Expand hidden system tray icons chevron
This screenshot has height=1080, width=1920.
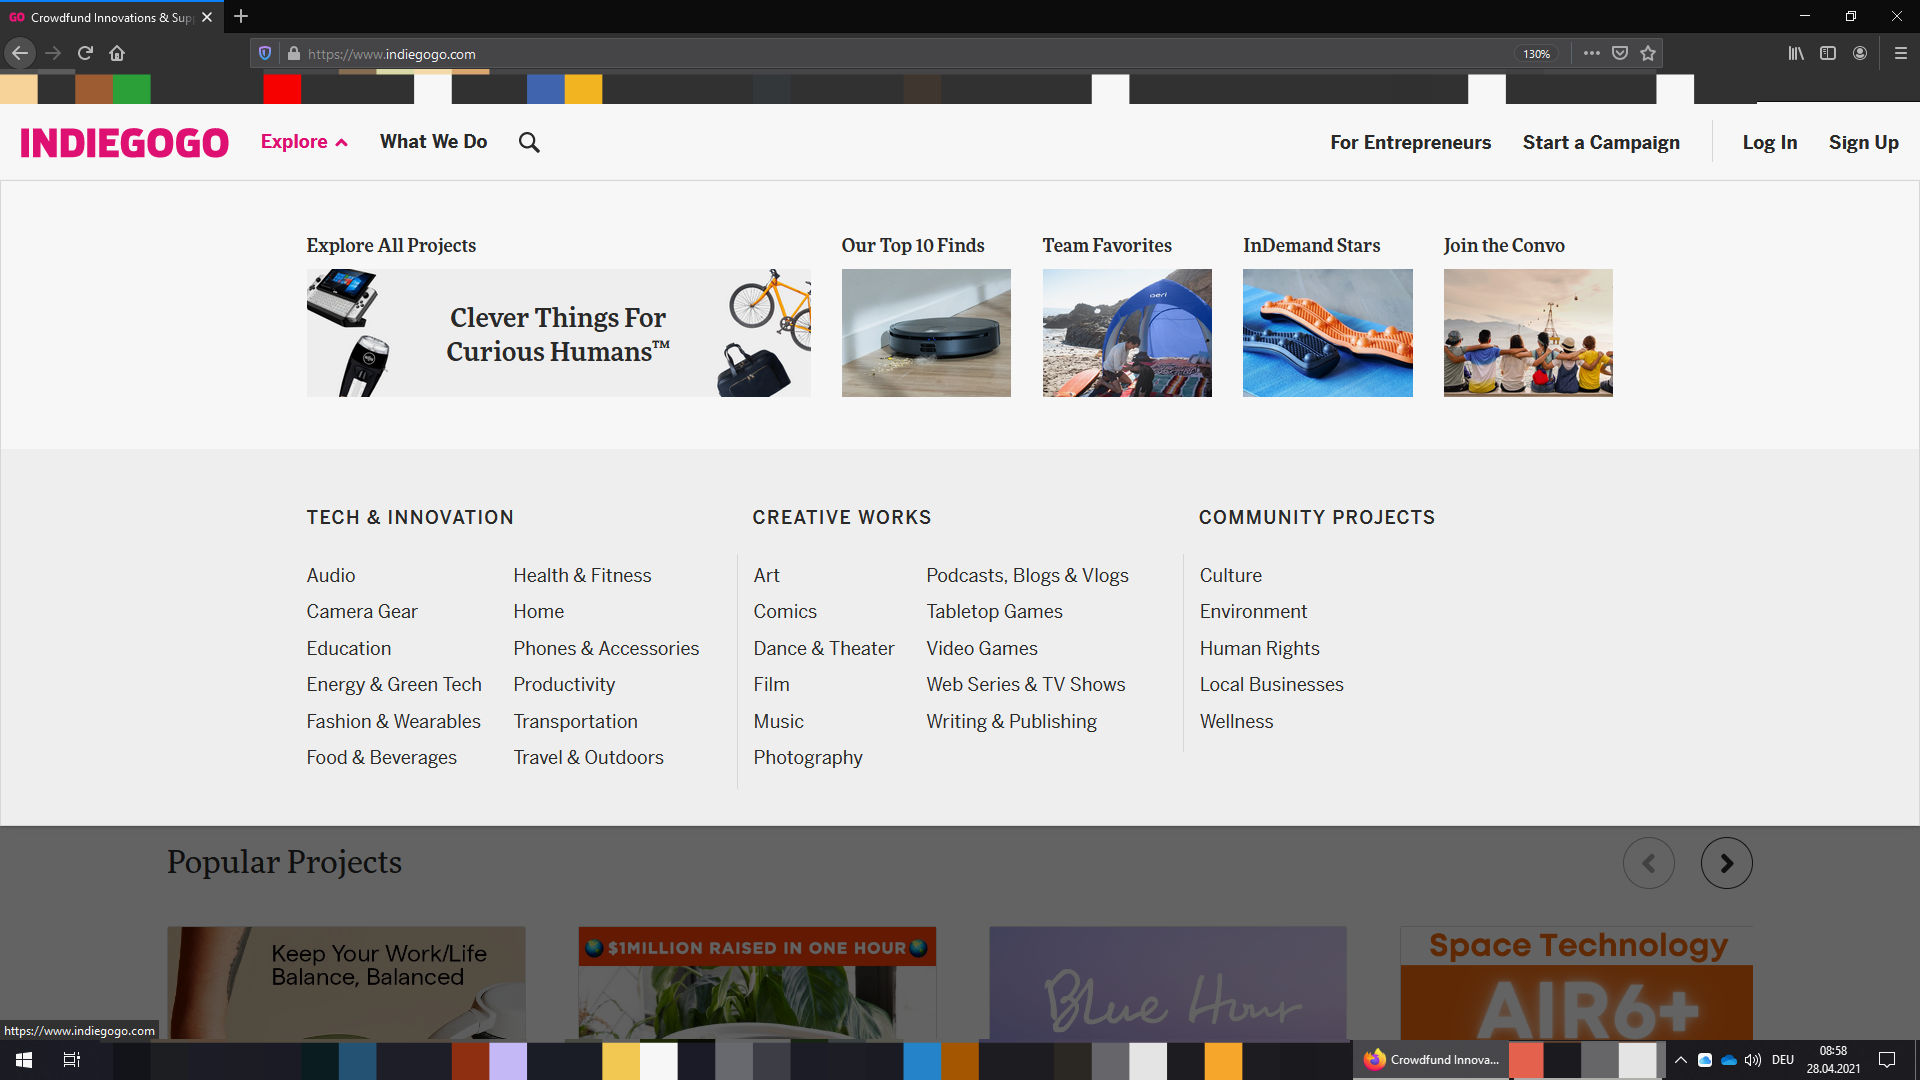1681,1060
